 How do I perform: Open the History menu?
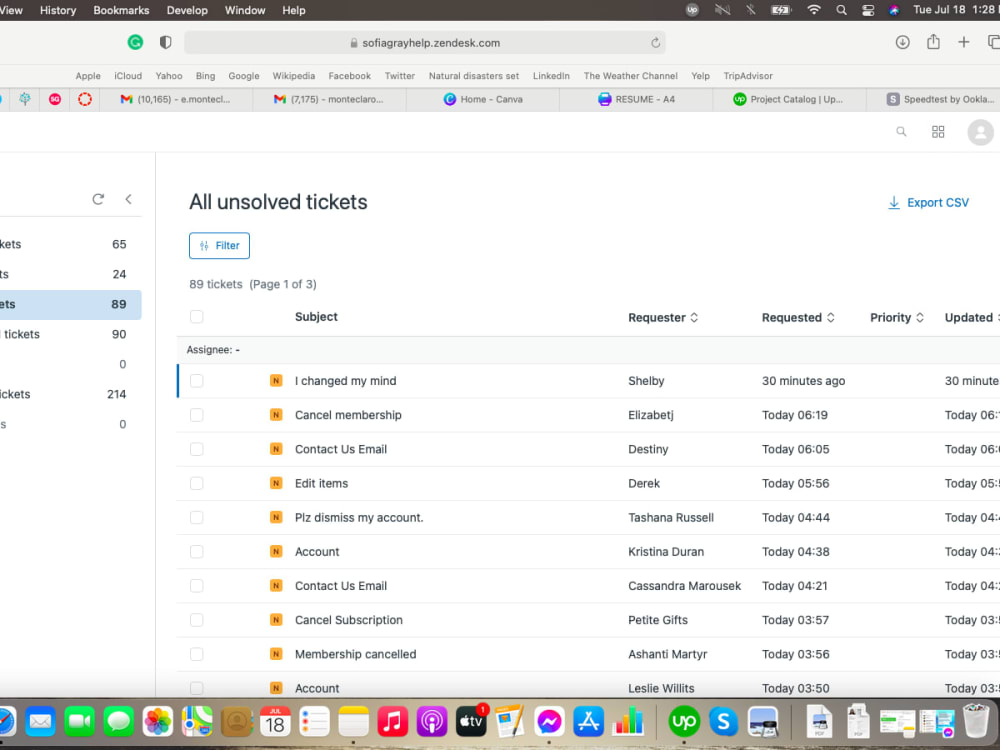pyautogui.click(x=58, y=10)
